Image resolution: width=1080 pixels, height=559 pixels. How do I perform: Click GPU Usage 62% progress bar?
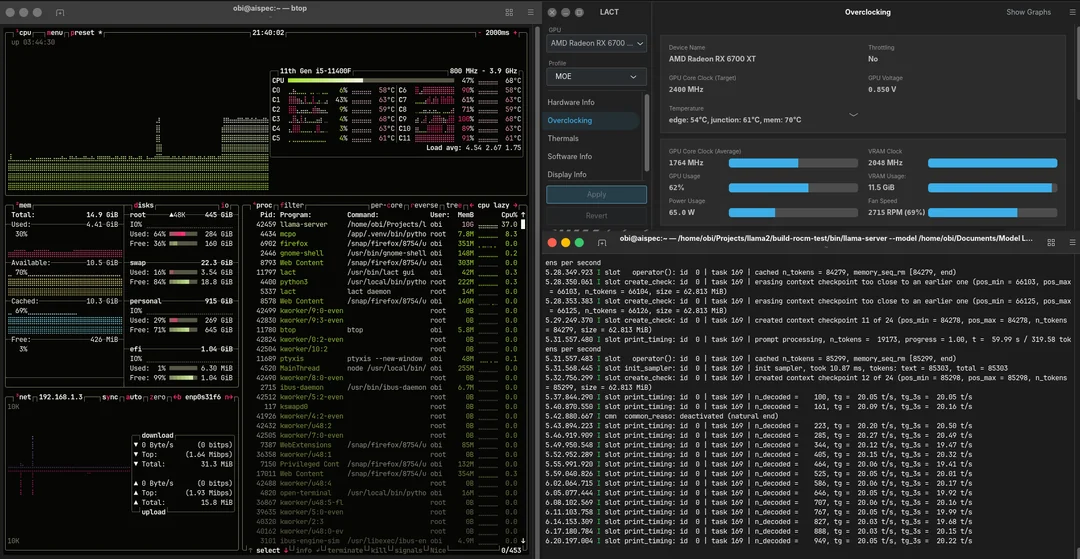793,188
